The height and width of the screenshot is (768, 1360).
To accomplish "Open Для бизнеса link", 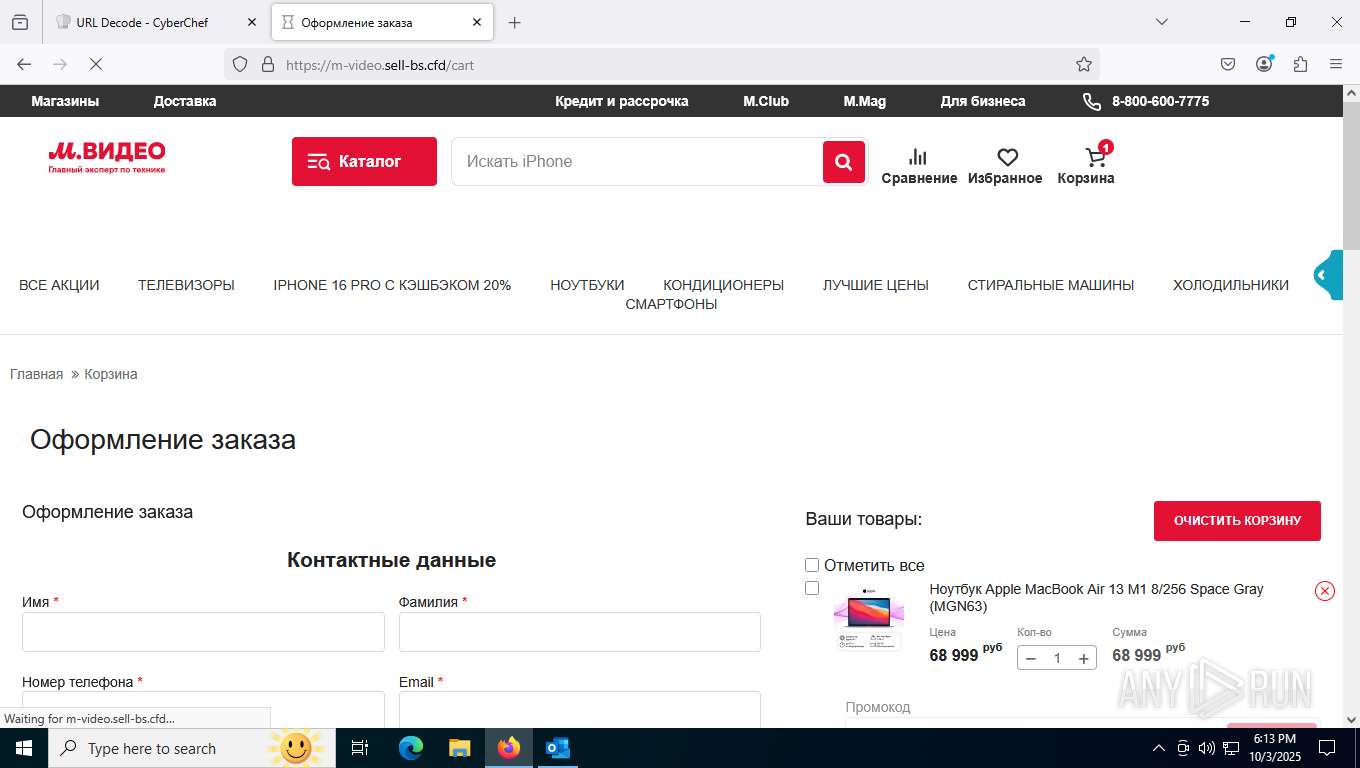I will 983,101.
